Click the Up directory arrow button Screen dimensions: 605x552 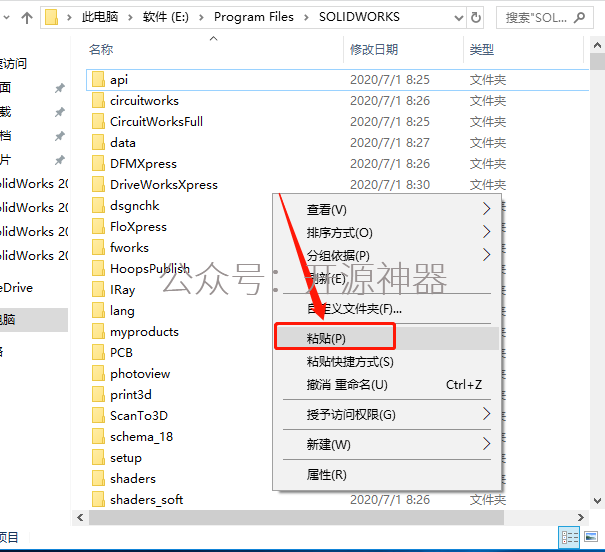pyautogui.click(x=27, y=17)
